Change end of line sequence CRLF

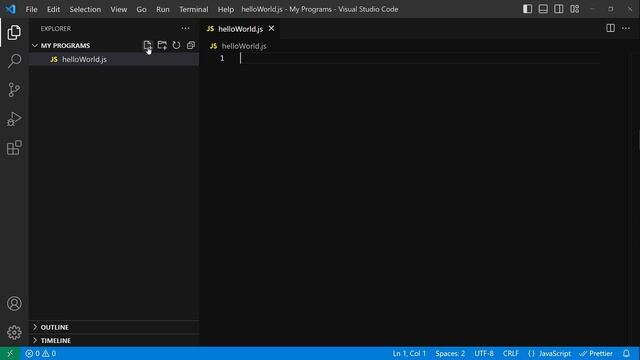tap(511, 353)
